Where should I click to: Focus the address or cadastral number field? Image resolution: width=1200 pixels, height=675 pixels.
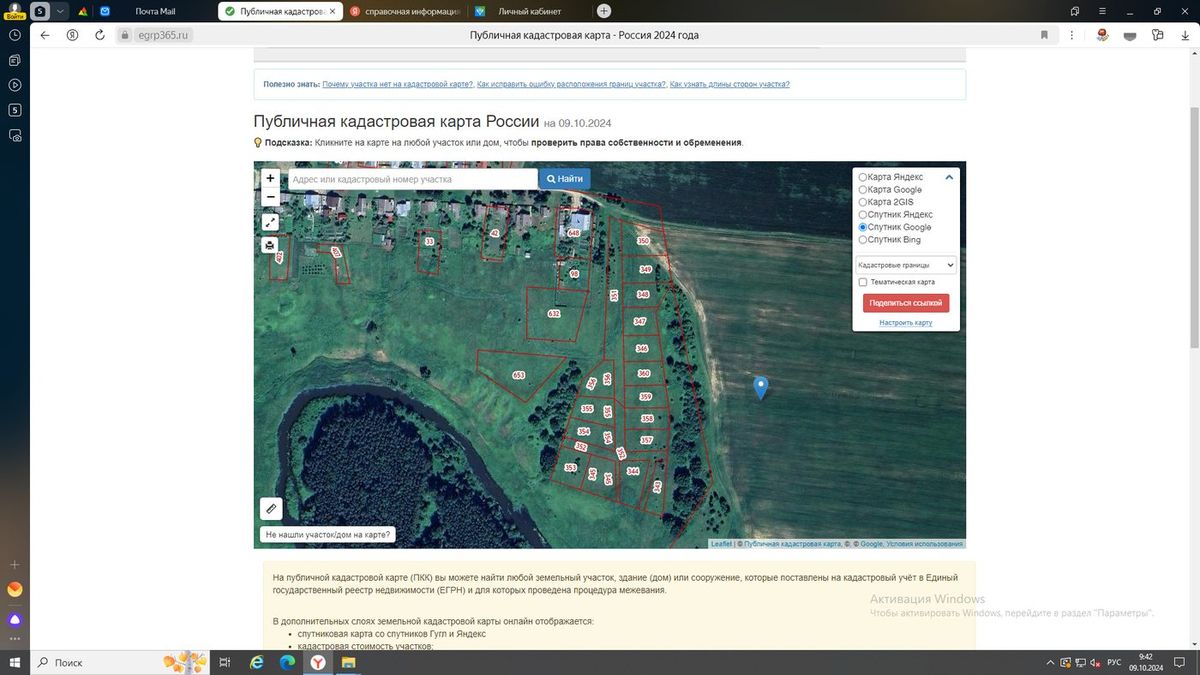[x=413, y=179]
